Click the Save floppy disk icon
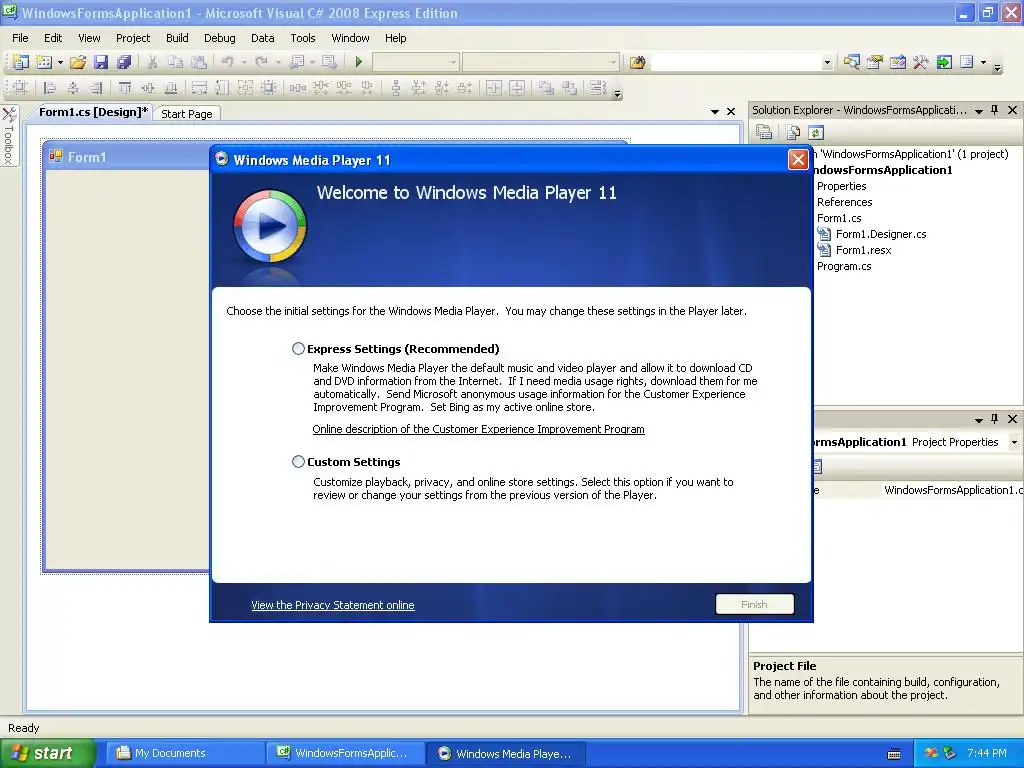Viewport: 1024px width, 768px height. 101,62
